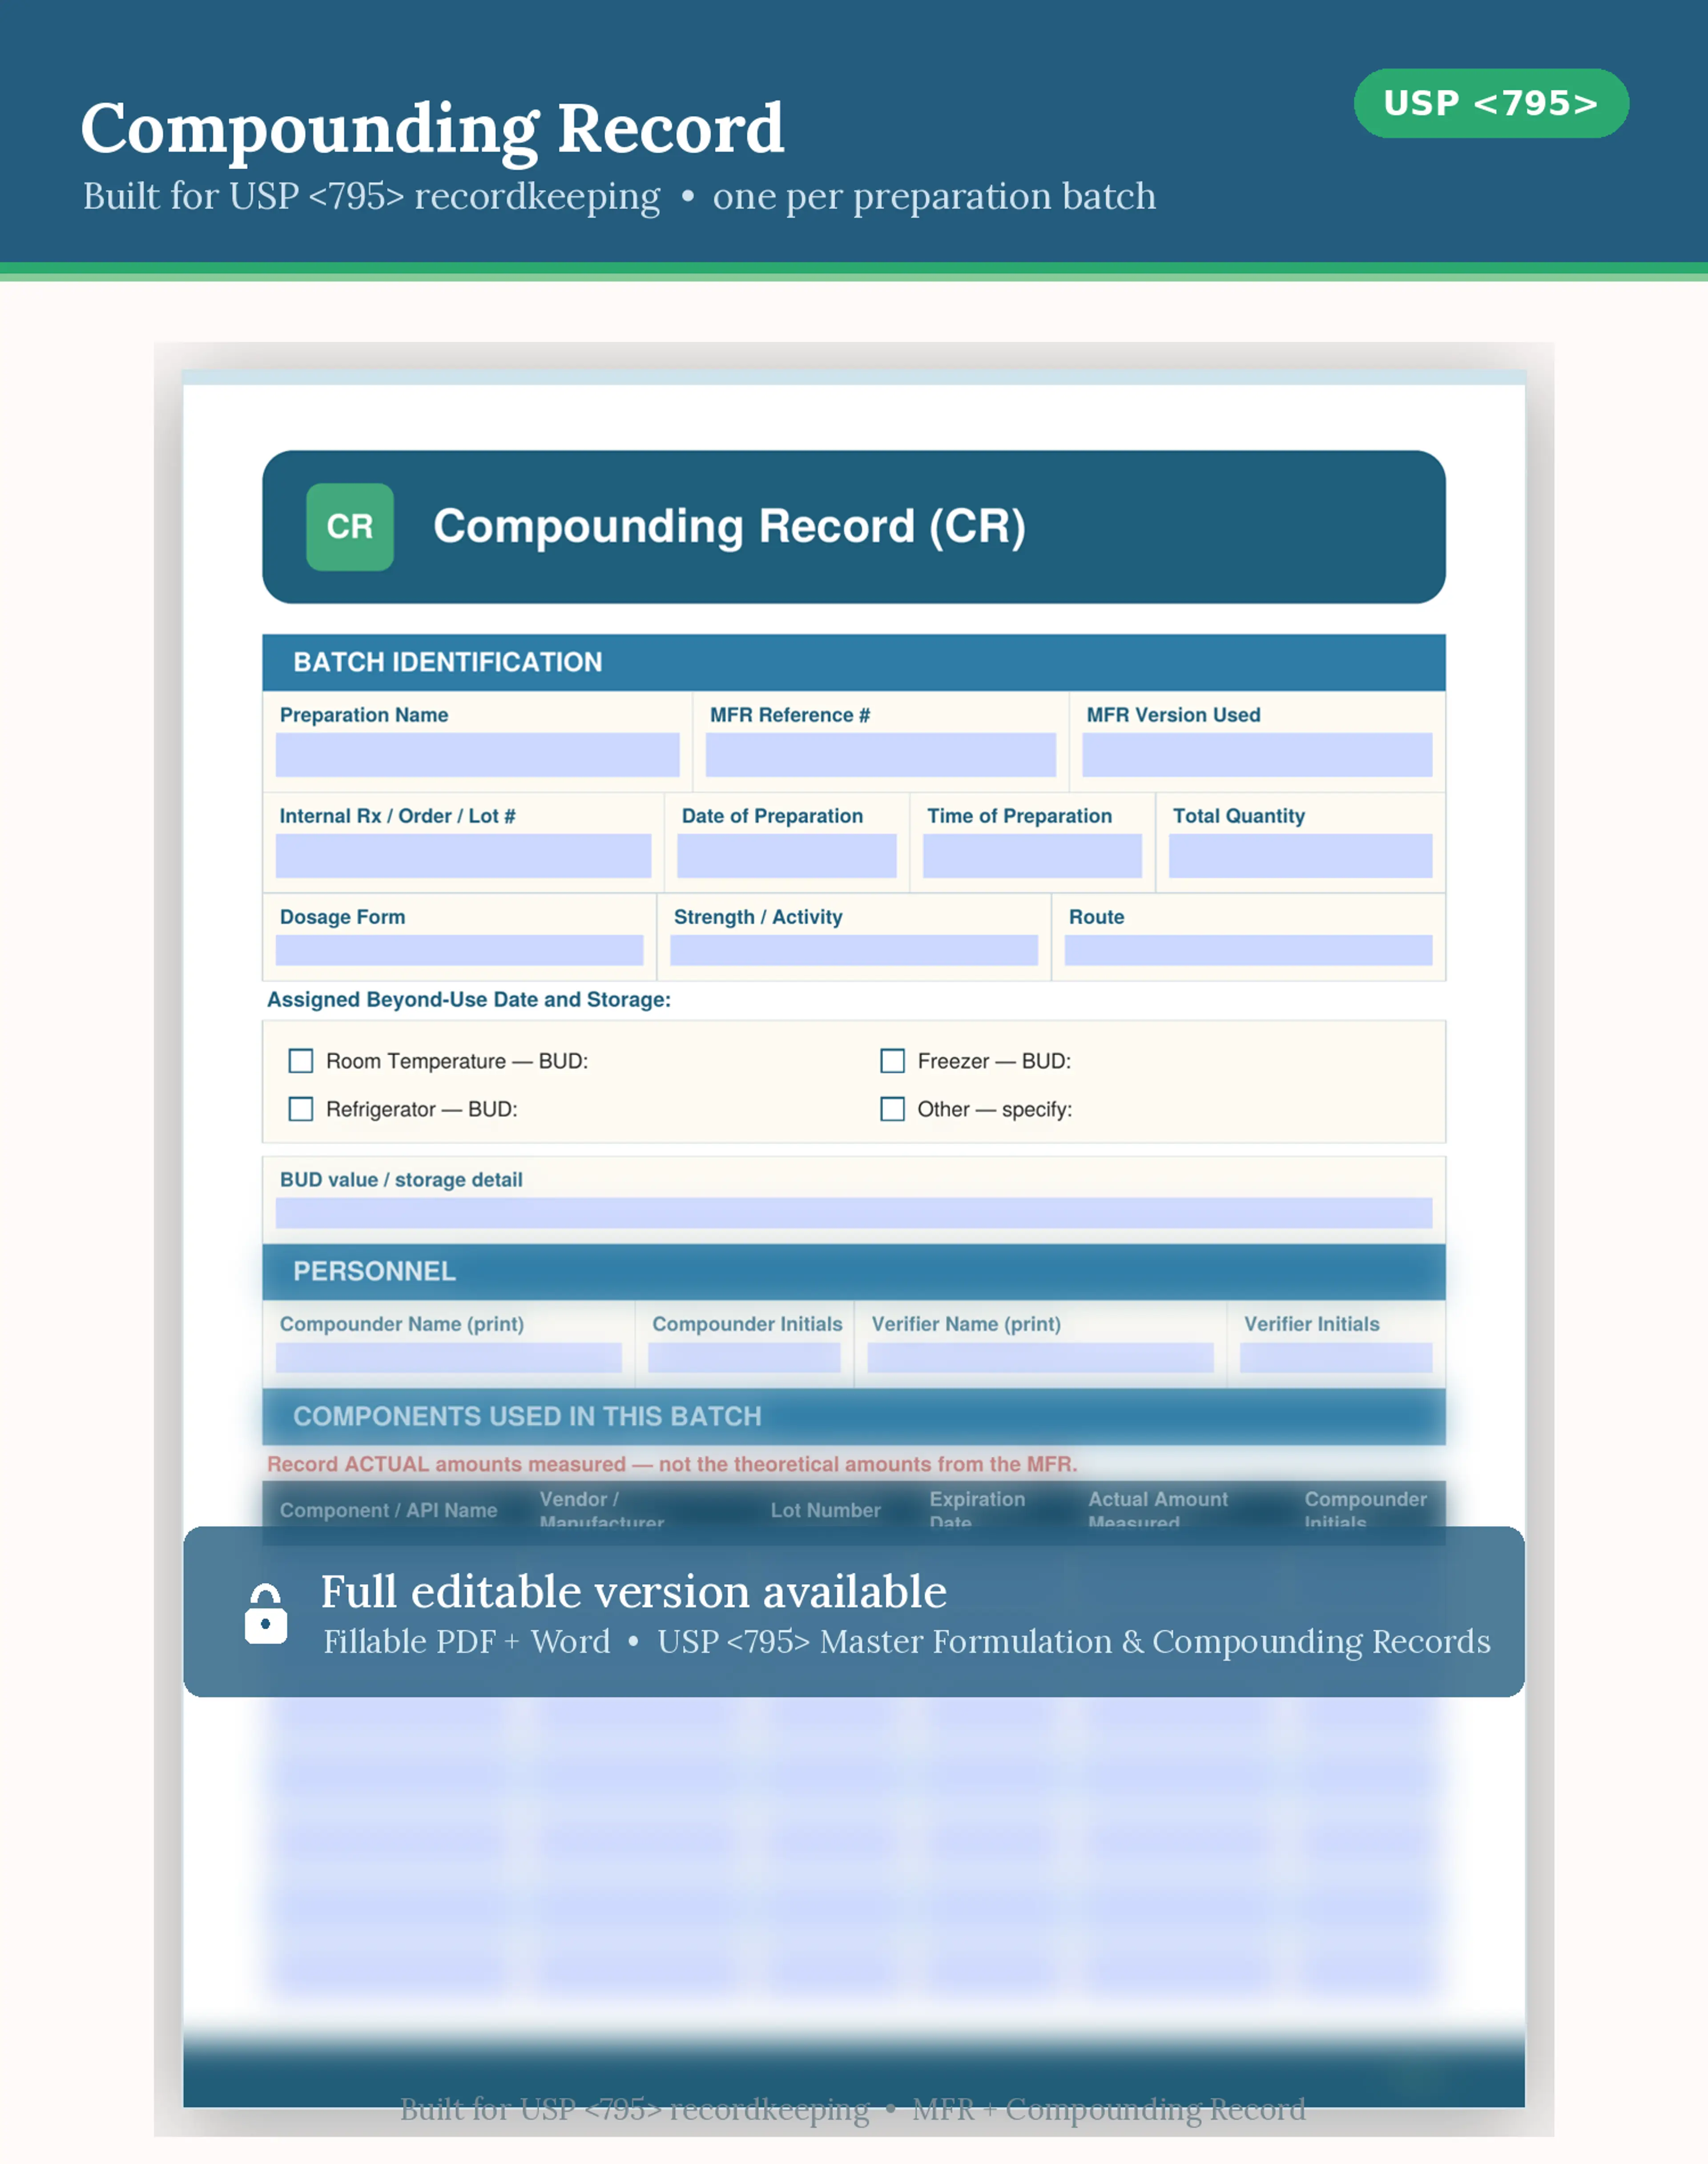Viewport: 1708px width, 2164px height.
Task: Click the Total Quantity input box
Action: click(x=1300, y=856)
